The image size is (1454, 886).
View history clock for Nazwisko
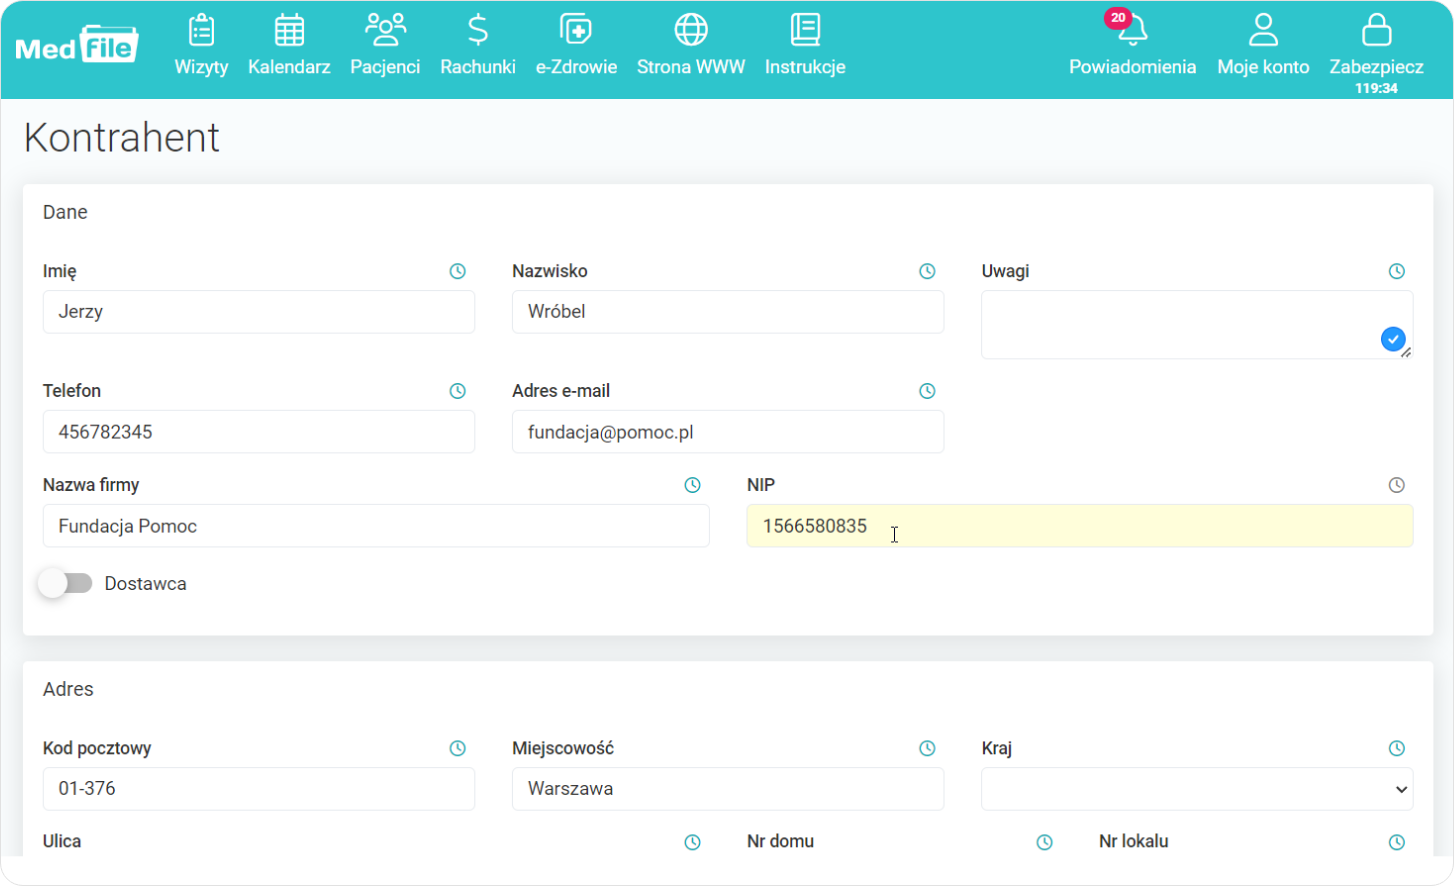927,271
